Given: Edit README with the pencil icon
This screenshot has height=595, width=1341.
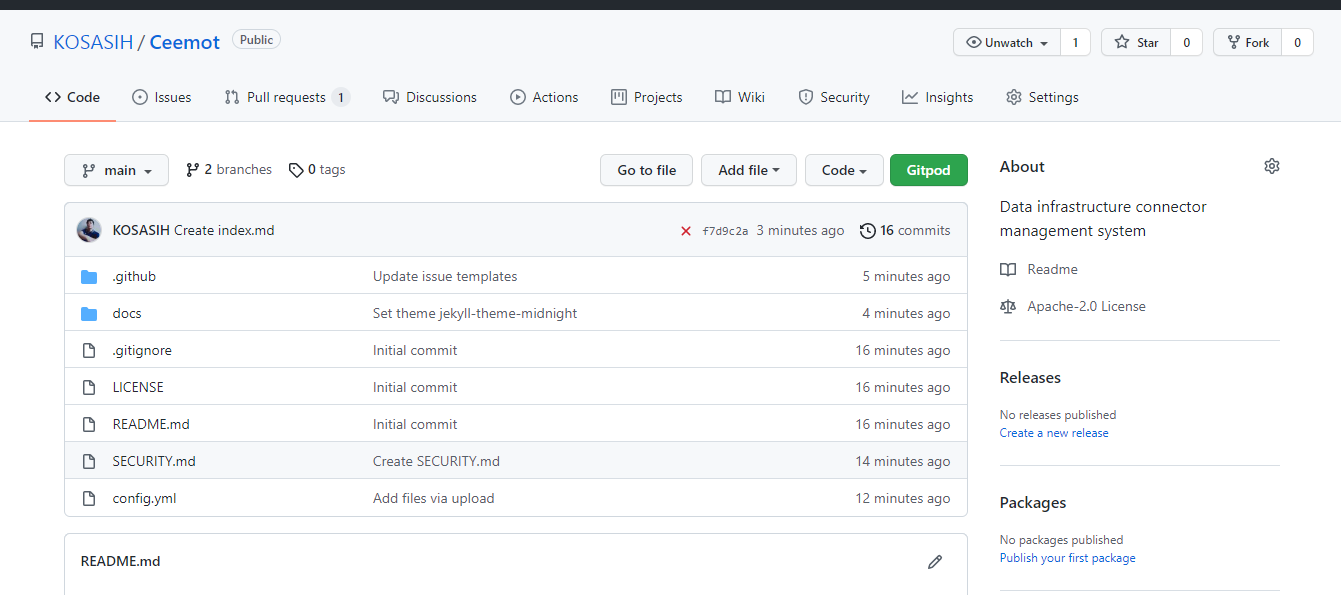Looking at the screenshot, I should [935, 562].
